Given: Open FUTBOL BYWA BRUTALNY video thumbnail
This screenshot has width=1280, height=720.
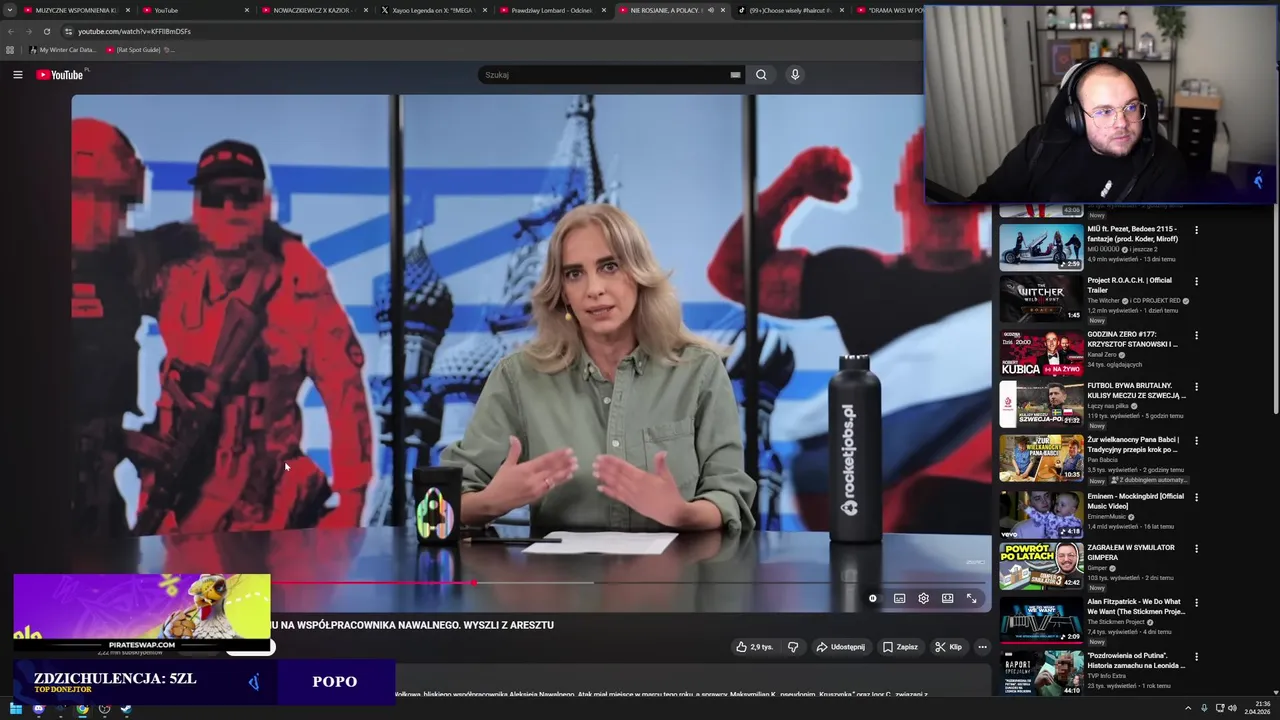Looking at the screenshot, I should [1041, 404].
